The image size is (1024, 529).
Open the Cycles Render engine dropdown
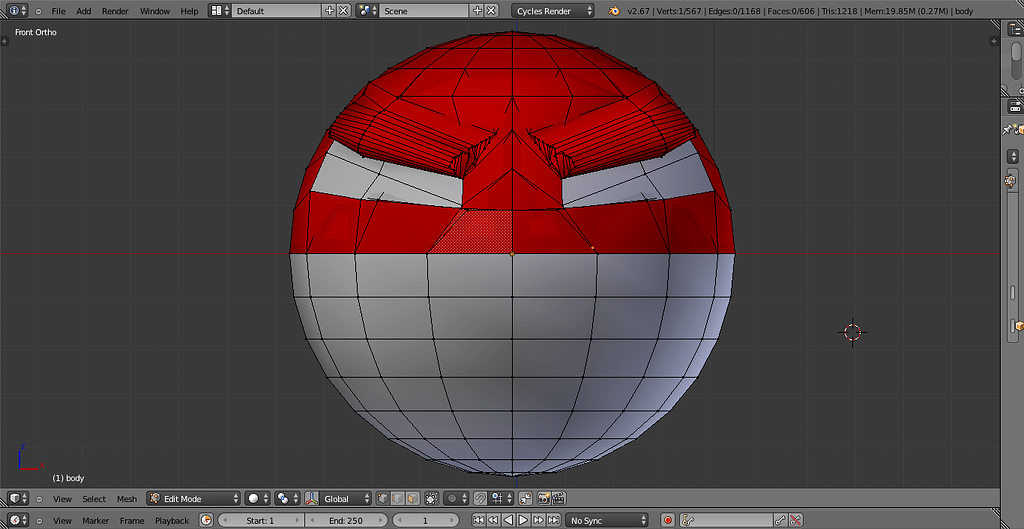[x=553, y=10]
